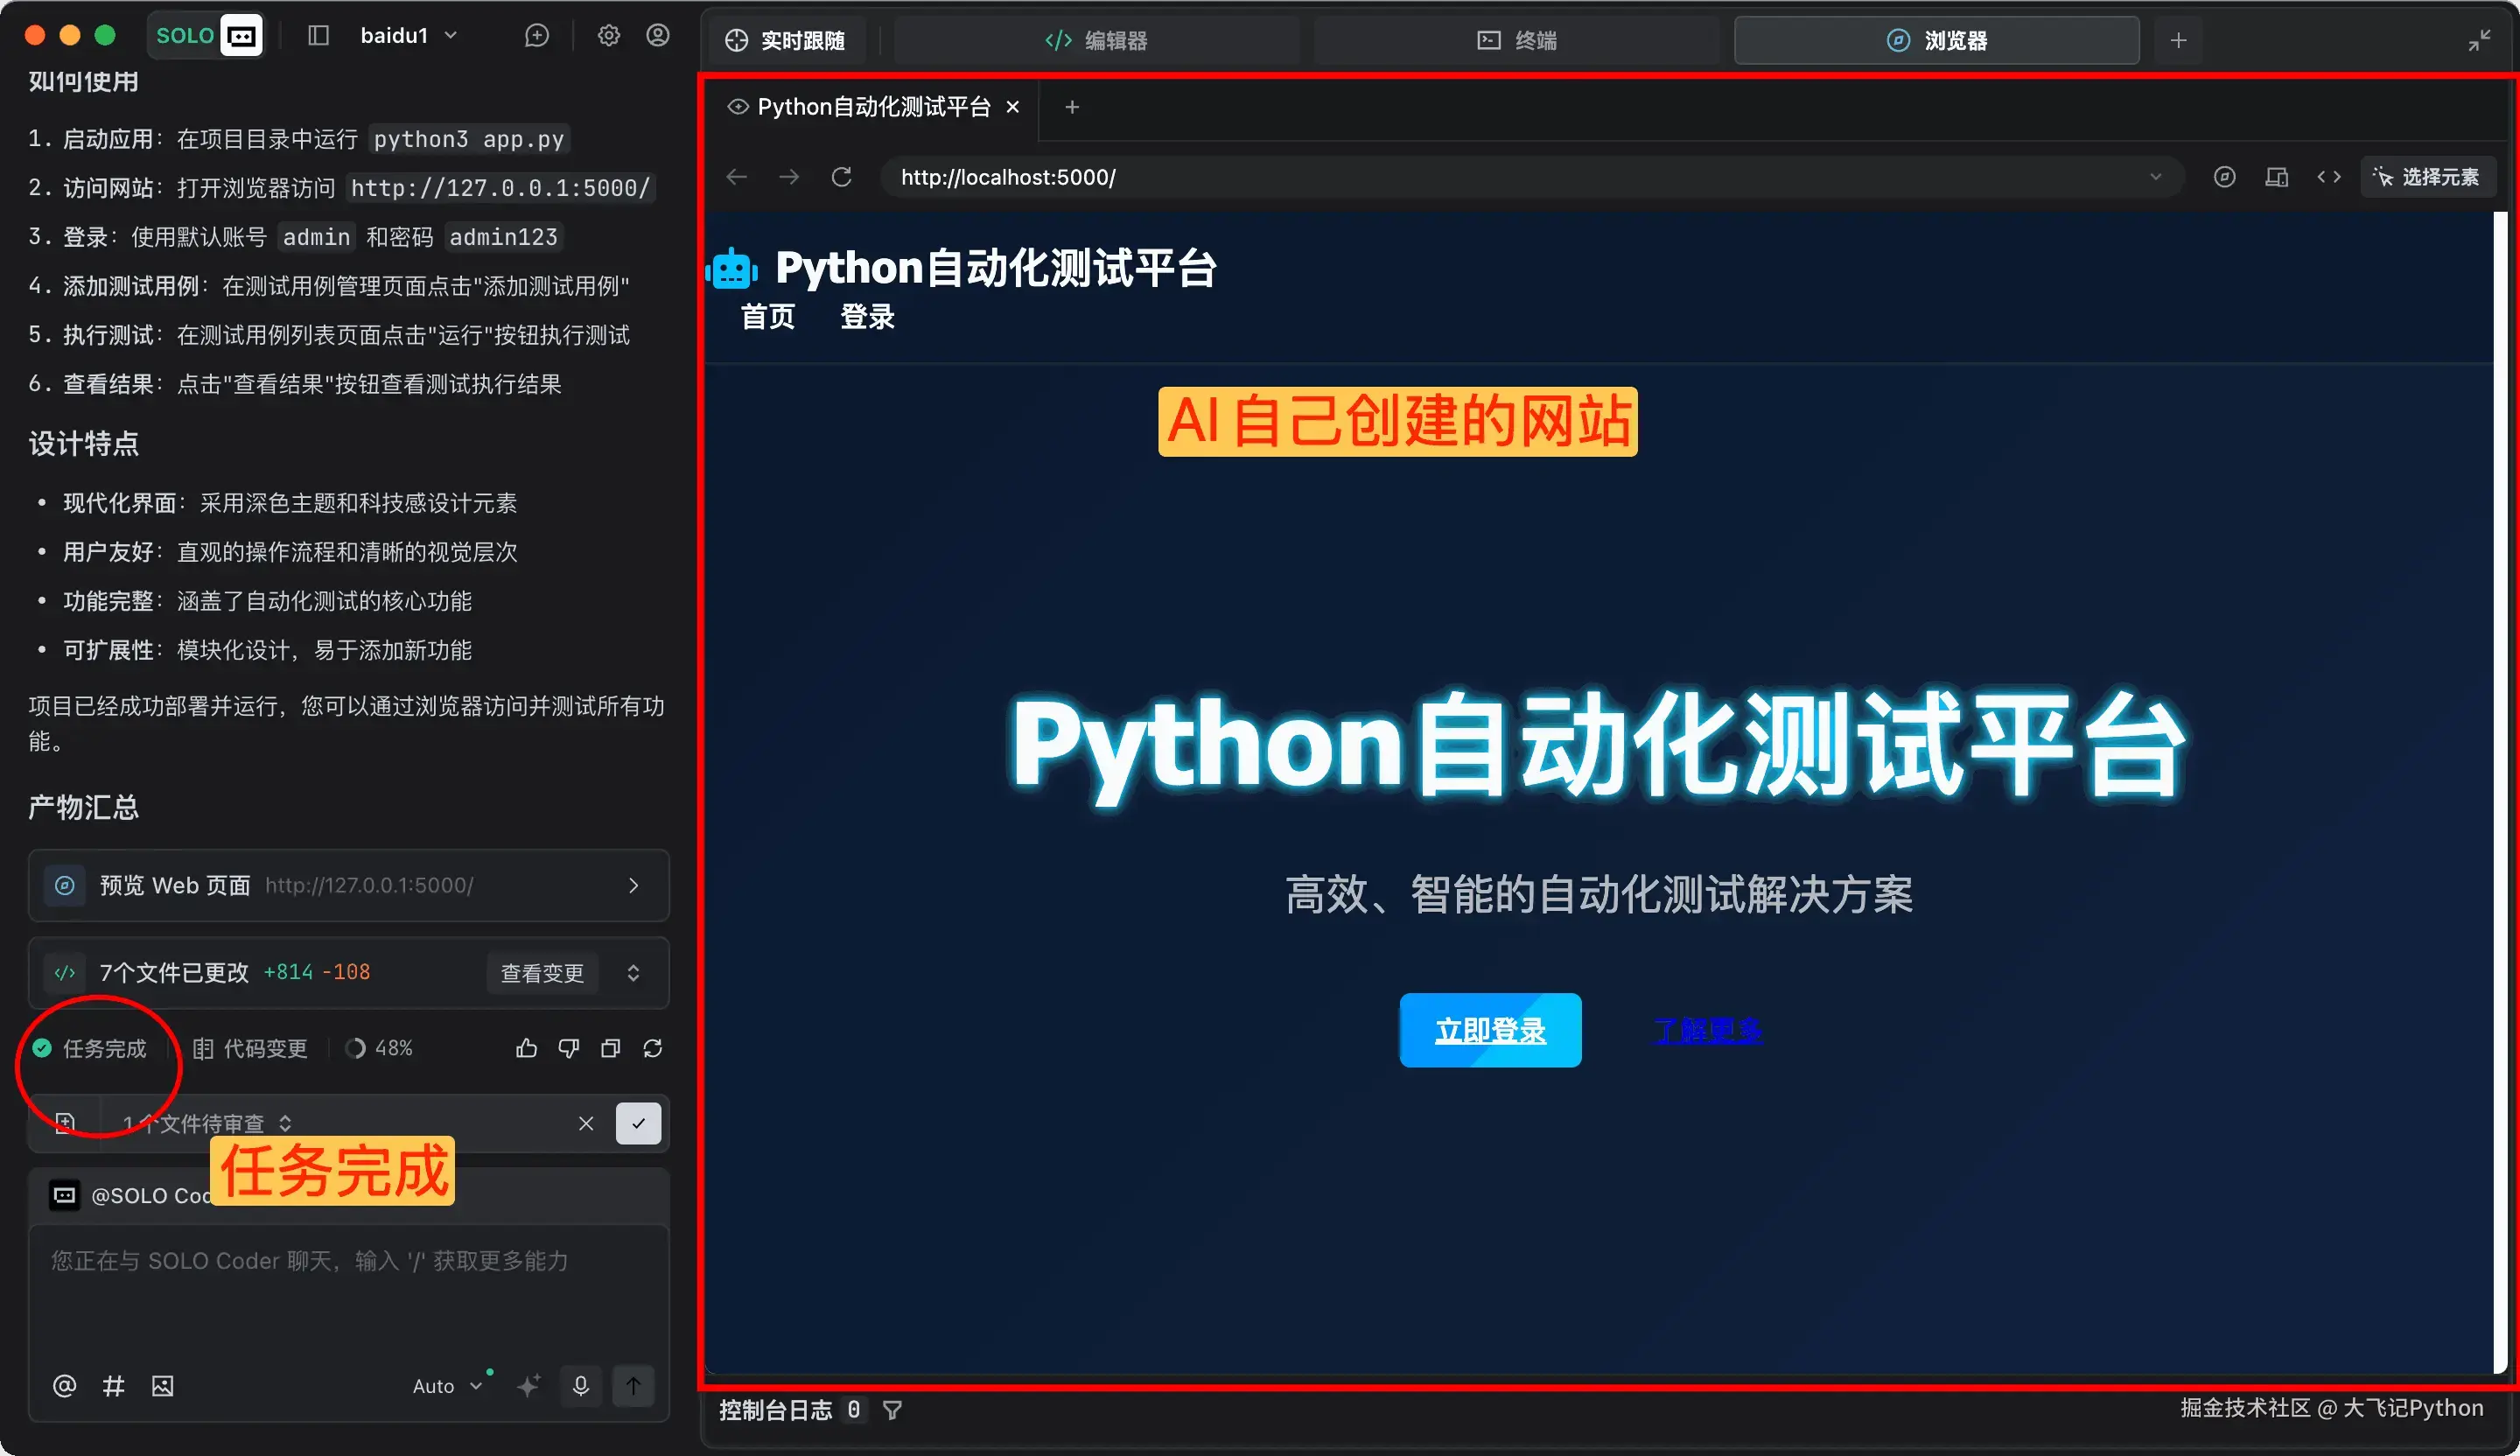Accept pending file review checkmark

tap(638, 1123)
